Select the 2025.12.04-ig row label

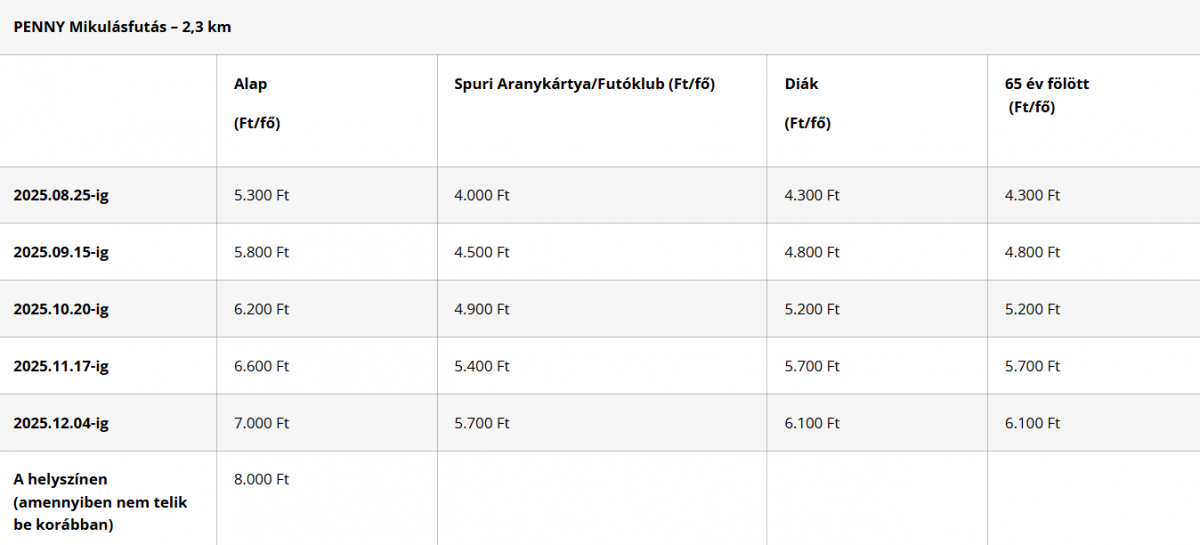tap(61, 423)
